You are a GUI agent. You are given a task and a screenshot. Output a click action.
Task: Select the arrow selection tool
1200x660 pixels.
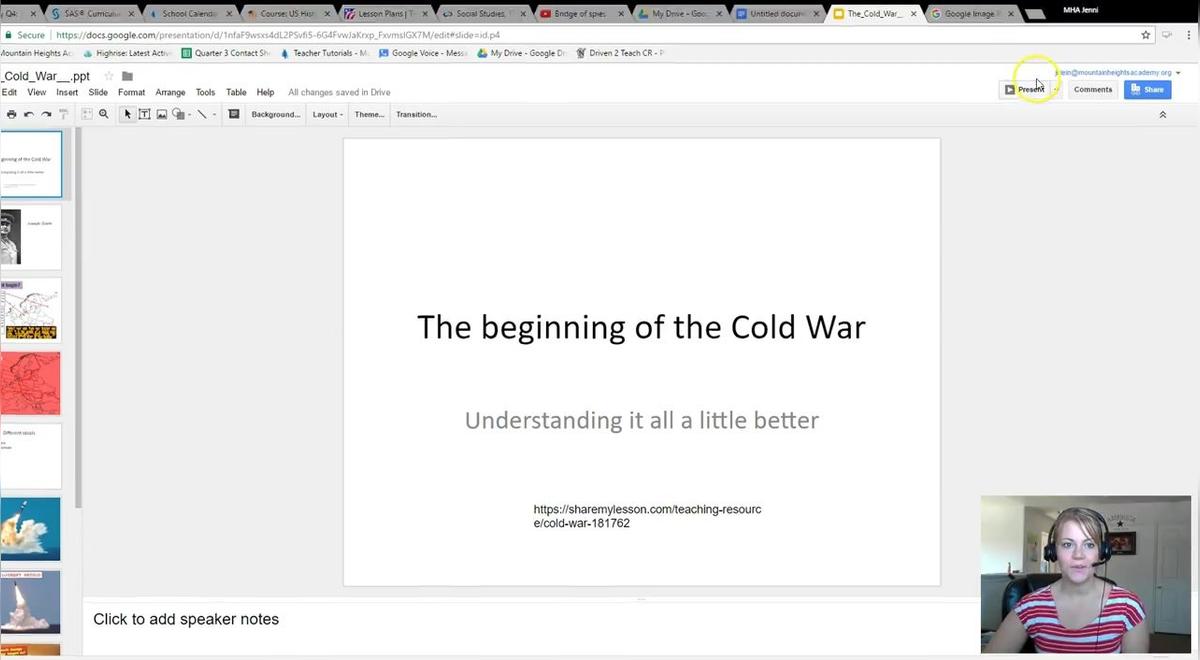tap(127, 114)
